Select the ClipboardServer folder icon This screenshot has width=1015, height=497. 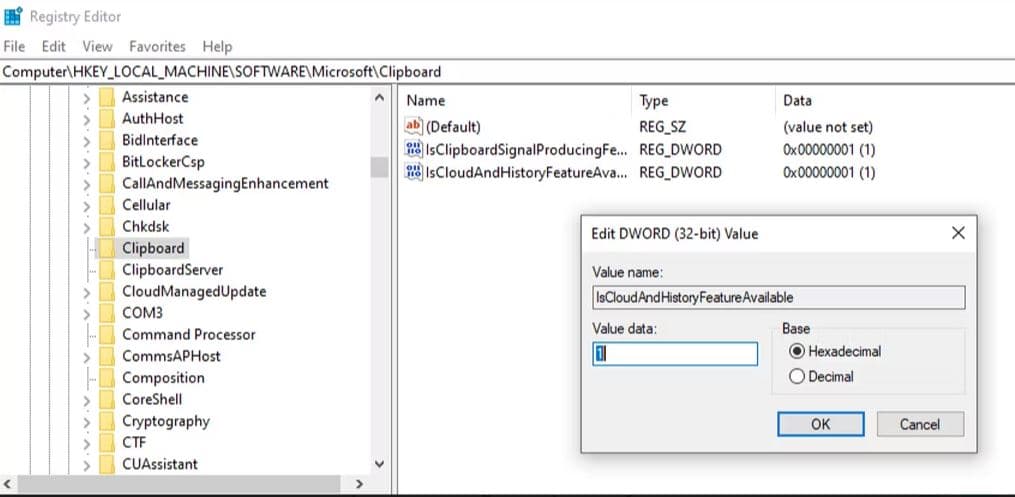(107, 270)
